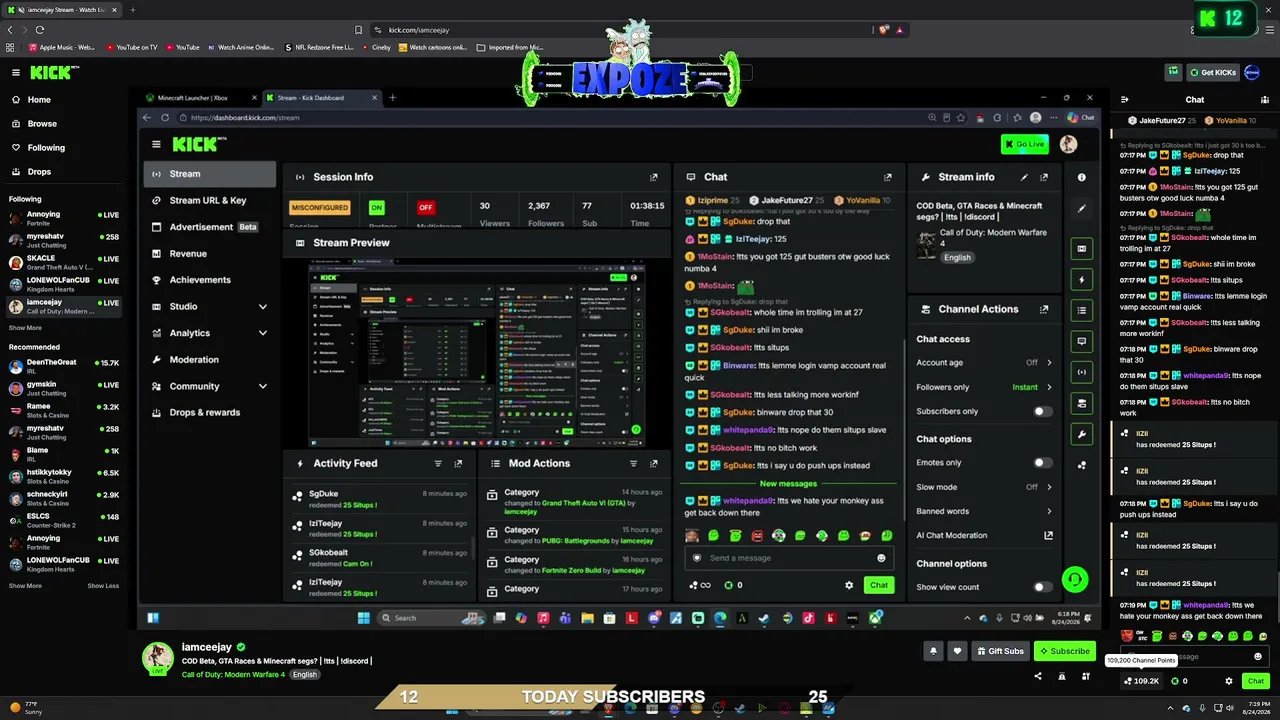Toggle the hamburger menu in the dashboard
The width and height of the screenshot is (1280, 720).
coord(156,145)
